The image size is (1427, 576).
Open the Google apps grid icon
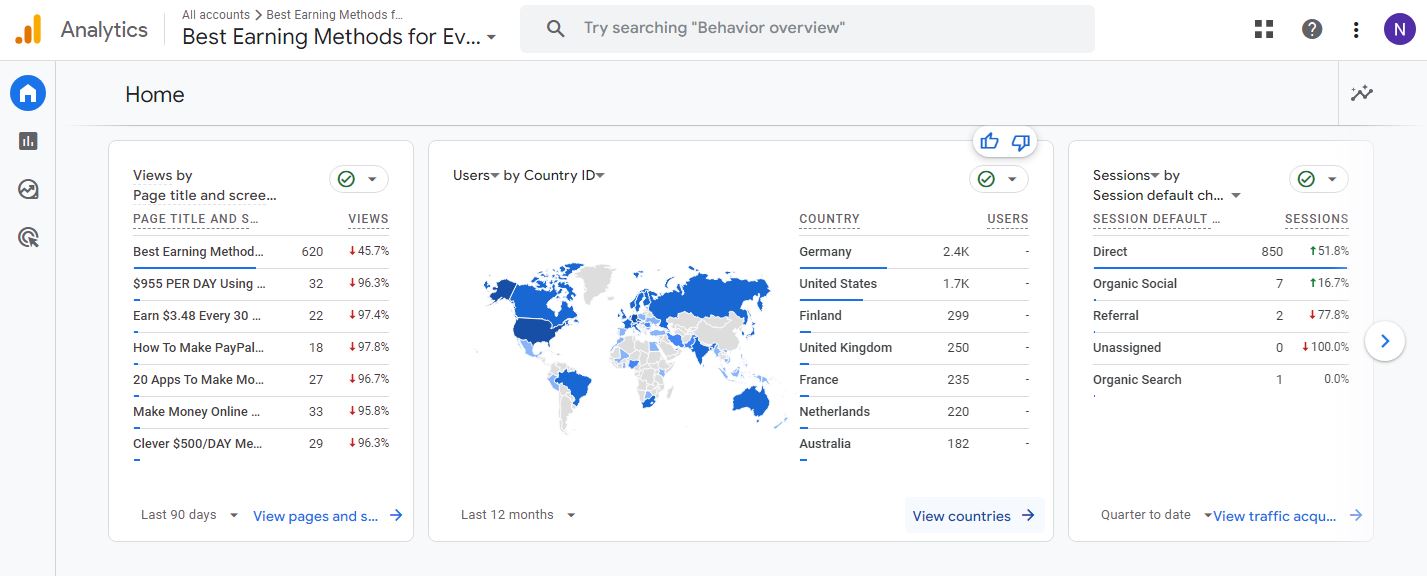(x=1264, y=29)
